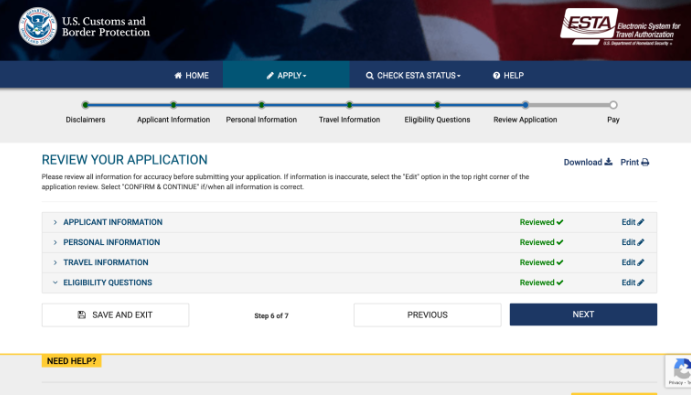The image size is (691, 397).
Task: Click the PERSONAL INFORMATION section title
Action: (x=111, y=242)
